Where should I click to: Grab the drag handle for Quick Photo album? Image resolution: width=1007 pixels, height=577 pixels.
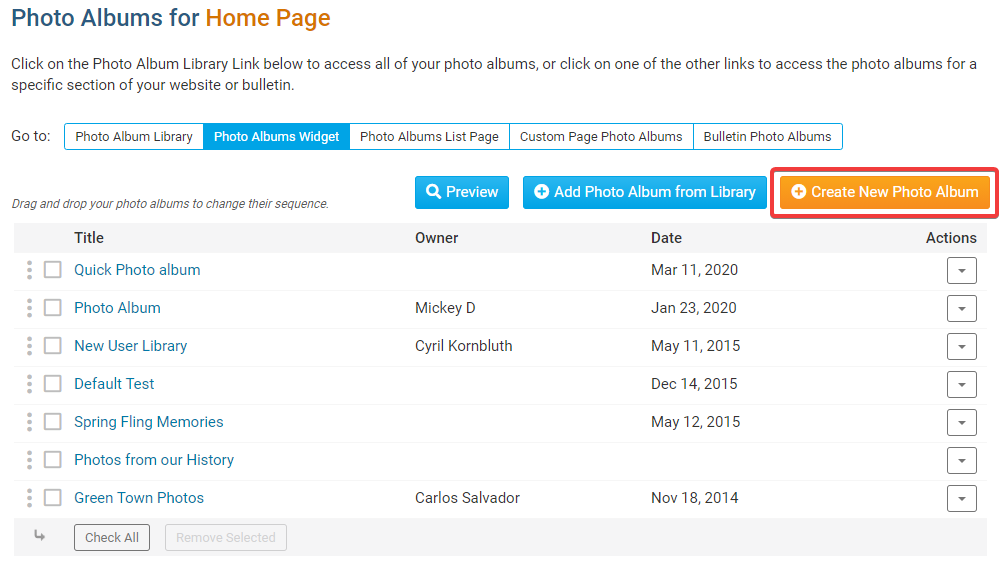click(x=29, y=270)
